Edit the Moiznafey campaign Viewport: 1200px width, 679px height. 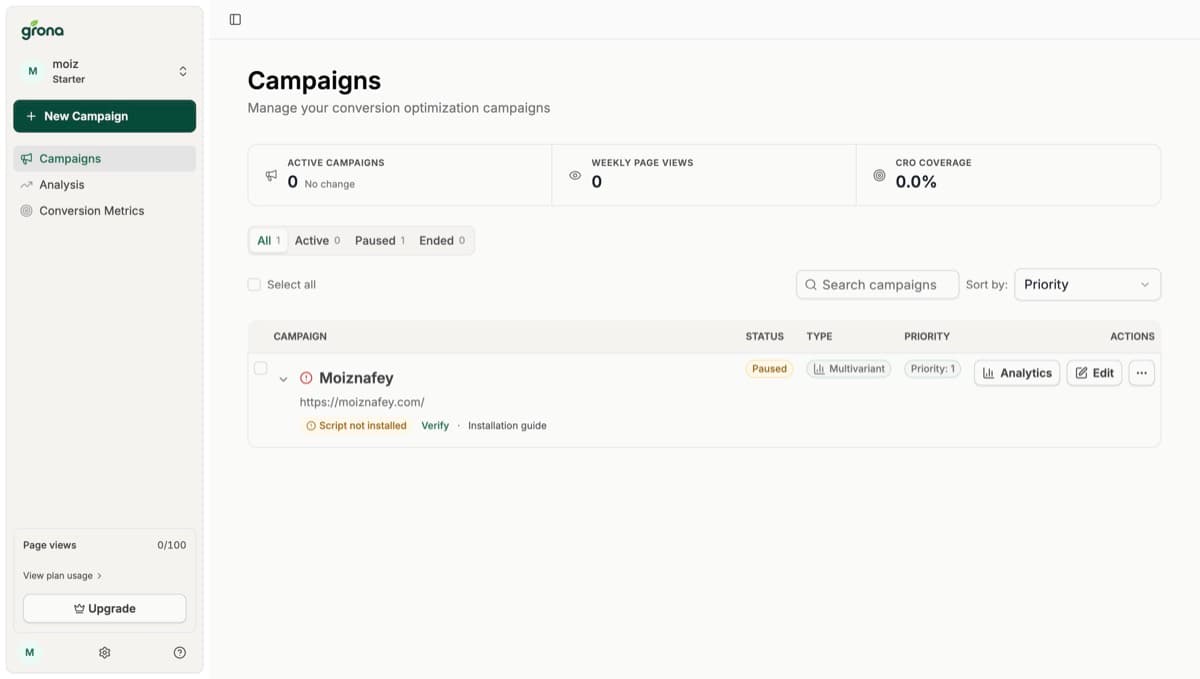coord(1094,373)
